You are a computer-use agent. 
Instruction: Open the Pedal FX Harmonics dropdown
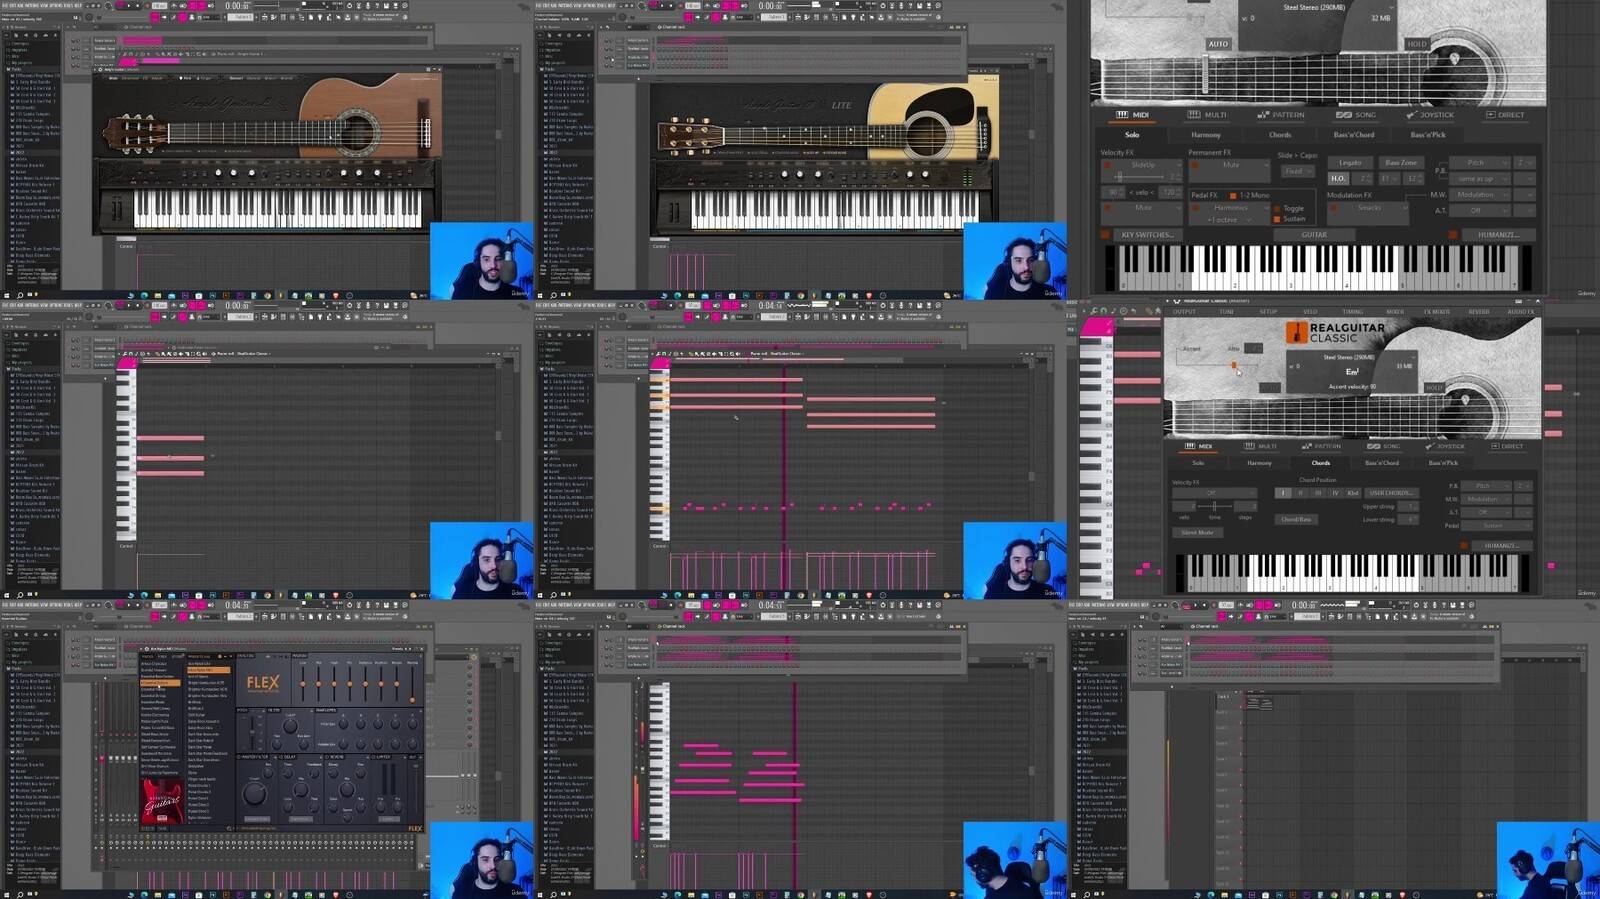click(x=1236, y=208)
